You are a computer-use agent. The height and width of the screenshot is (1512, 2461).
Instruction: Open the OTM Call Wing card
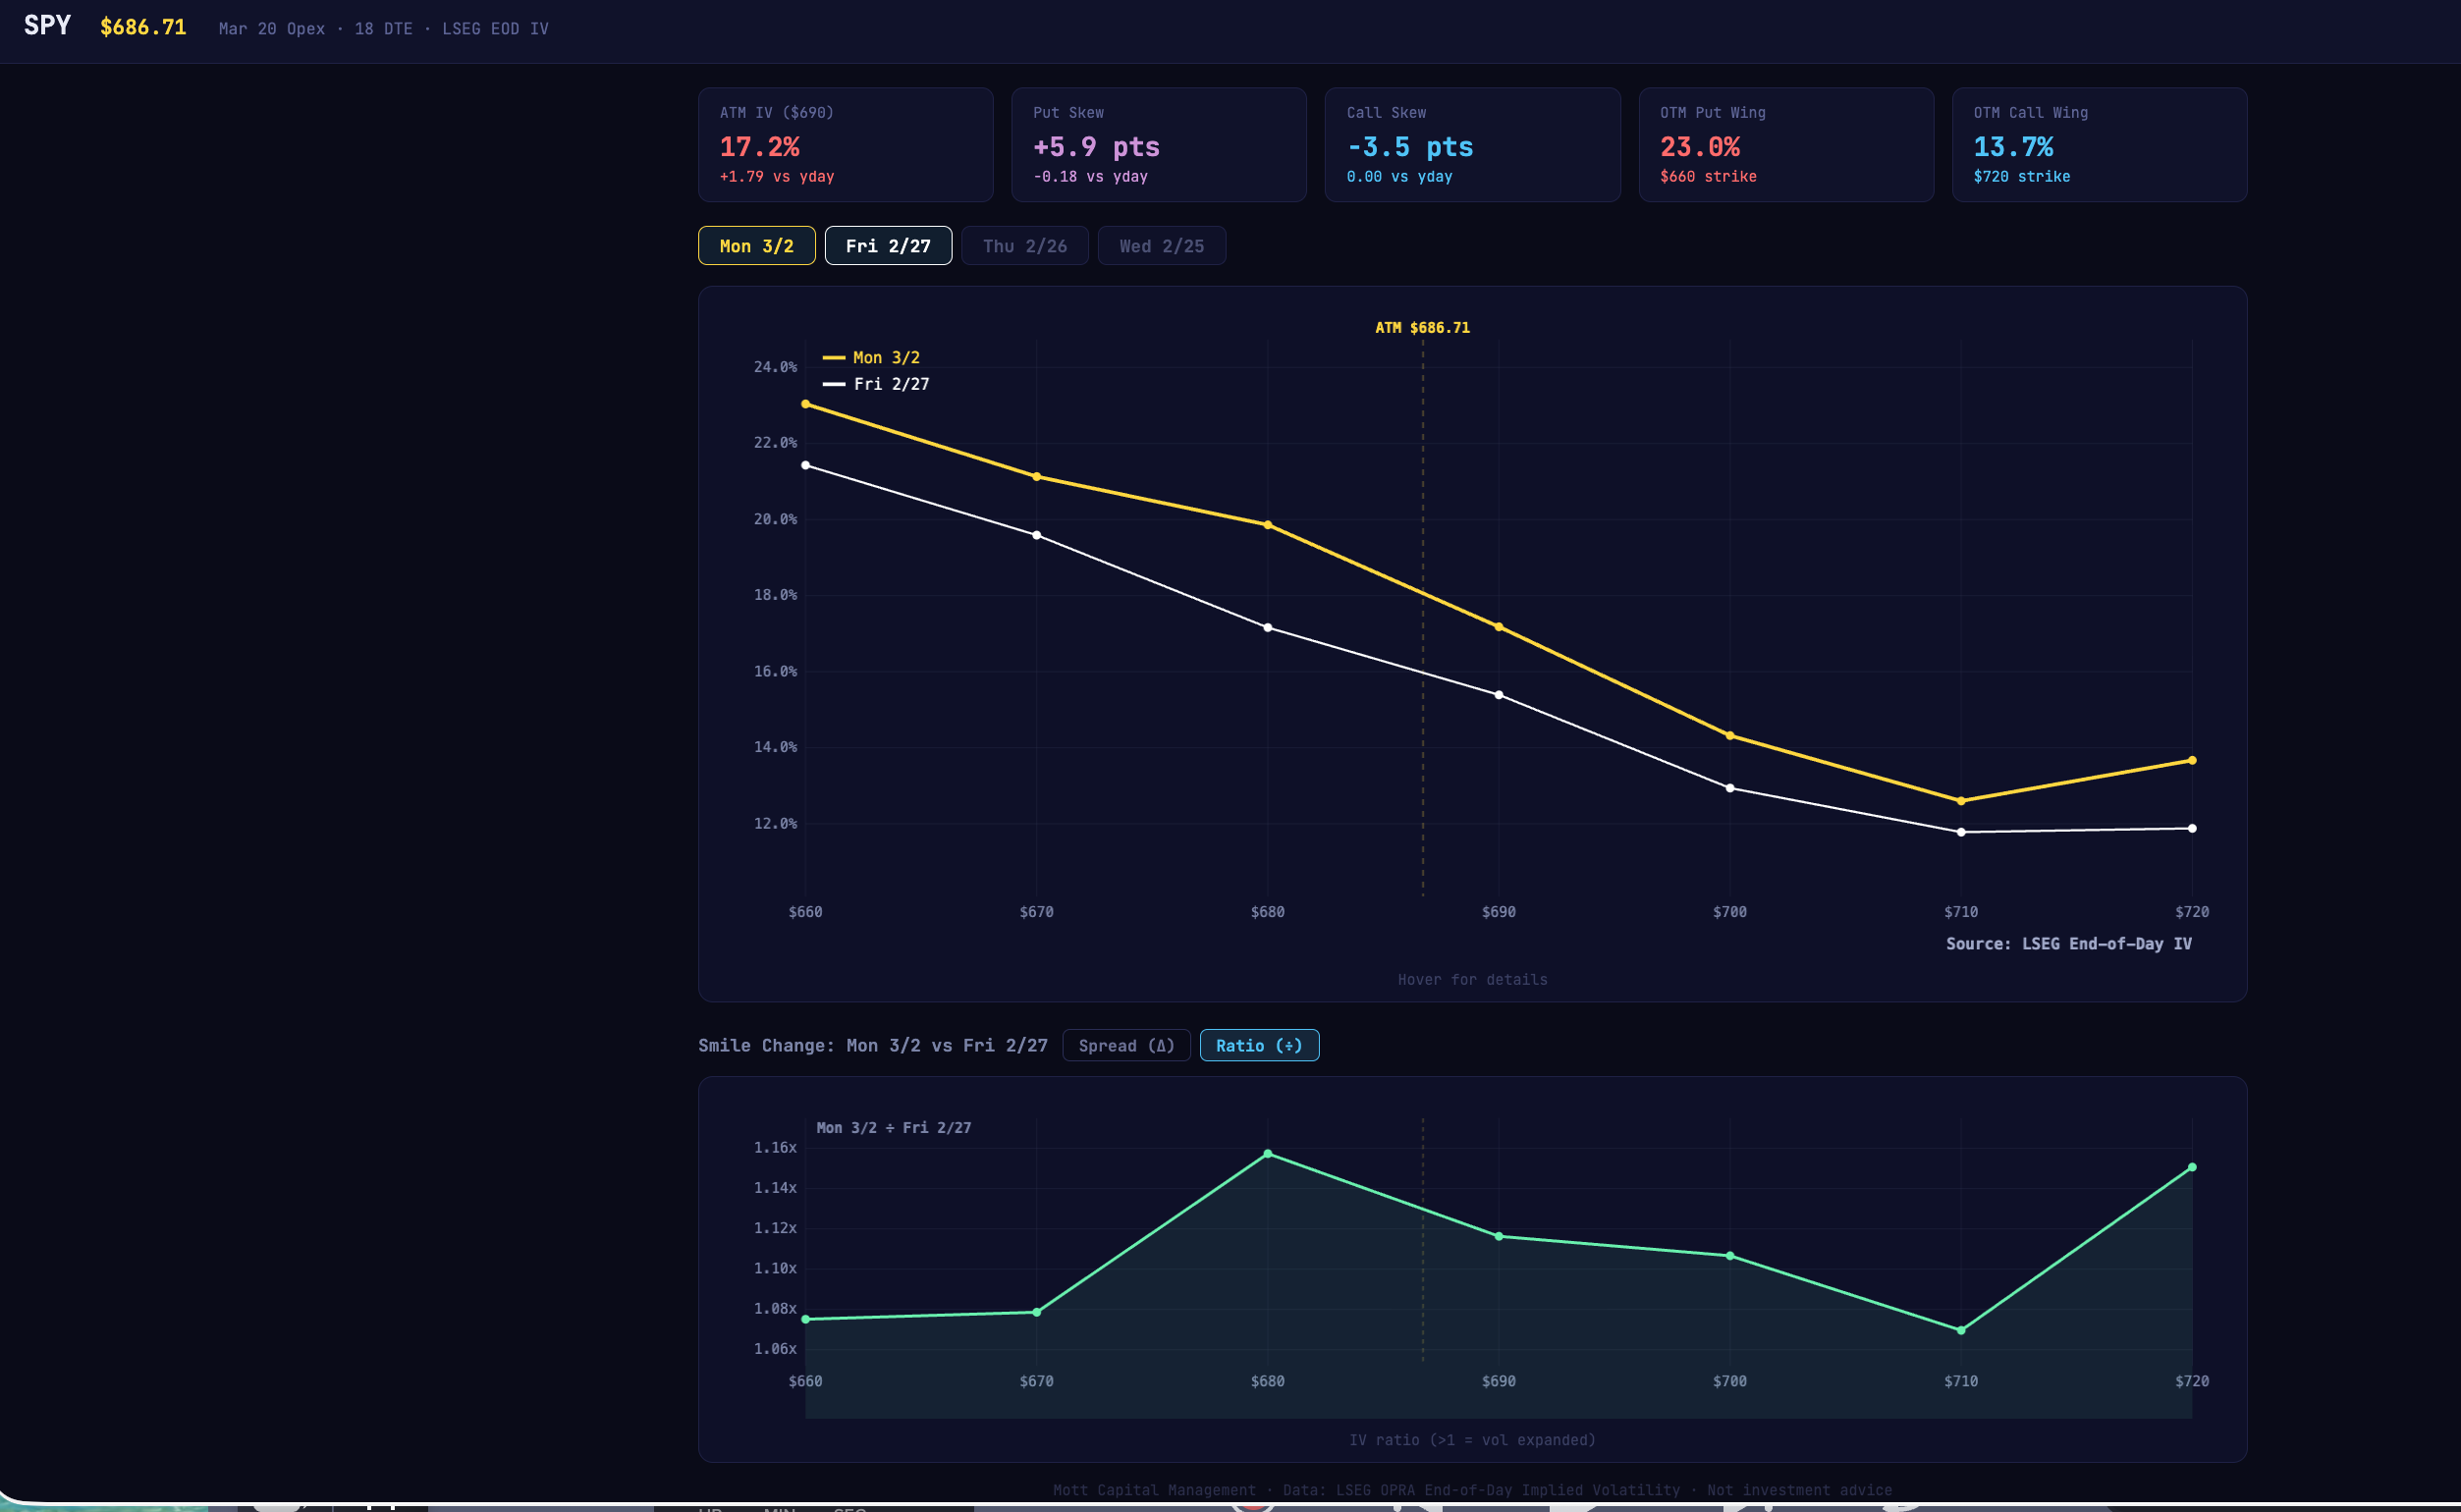2098,145
